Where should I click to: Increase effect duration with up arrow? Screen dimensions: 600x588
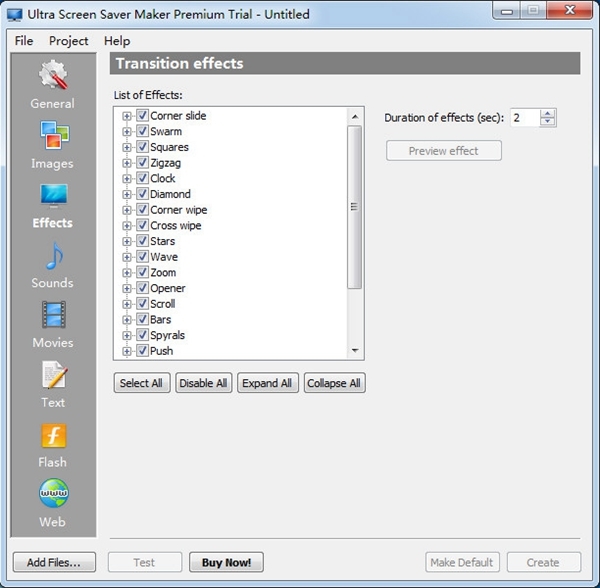pyautogui.click(x=548, y=114)
